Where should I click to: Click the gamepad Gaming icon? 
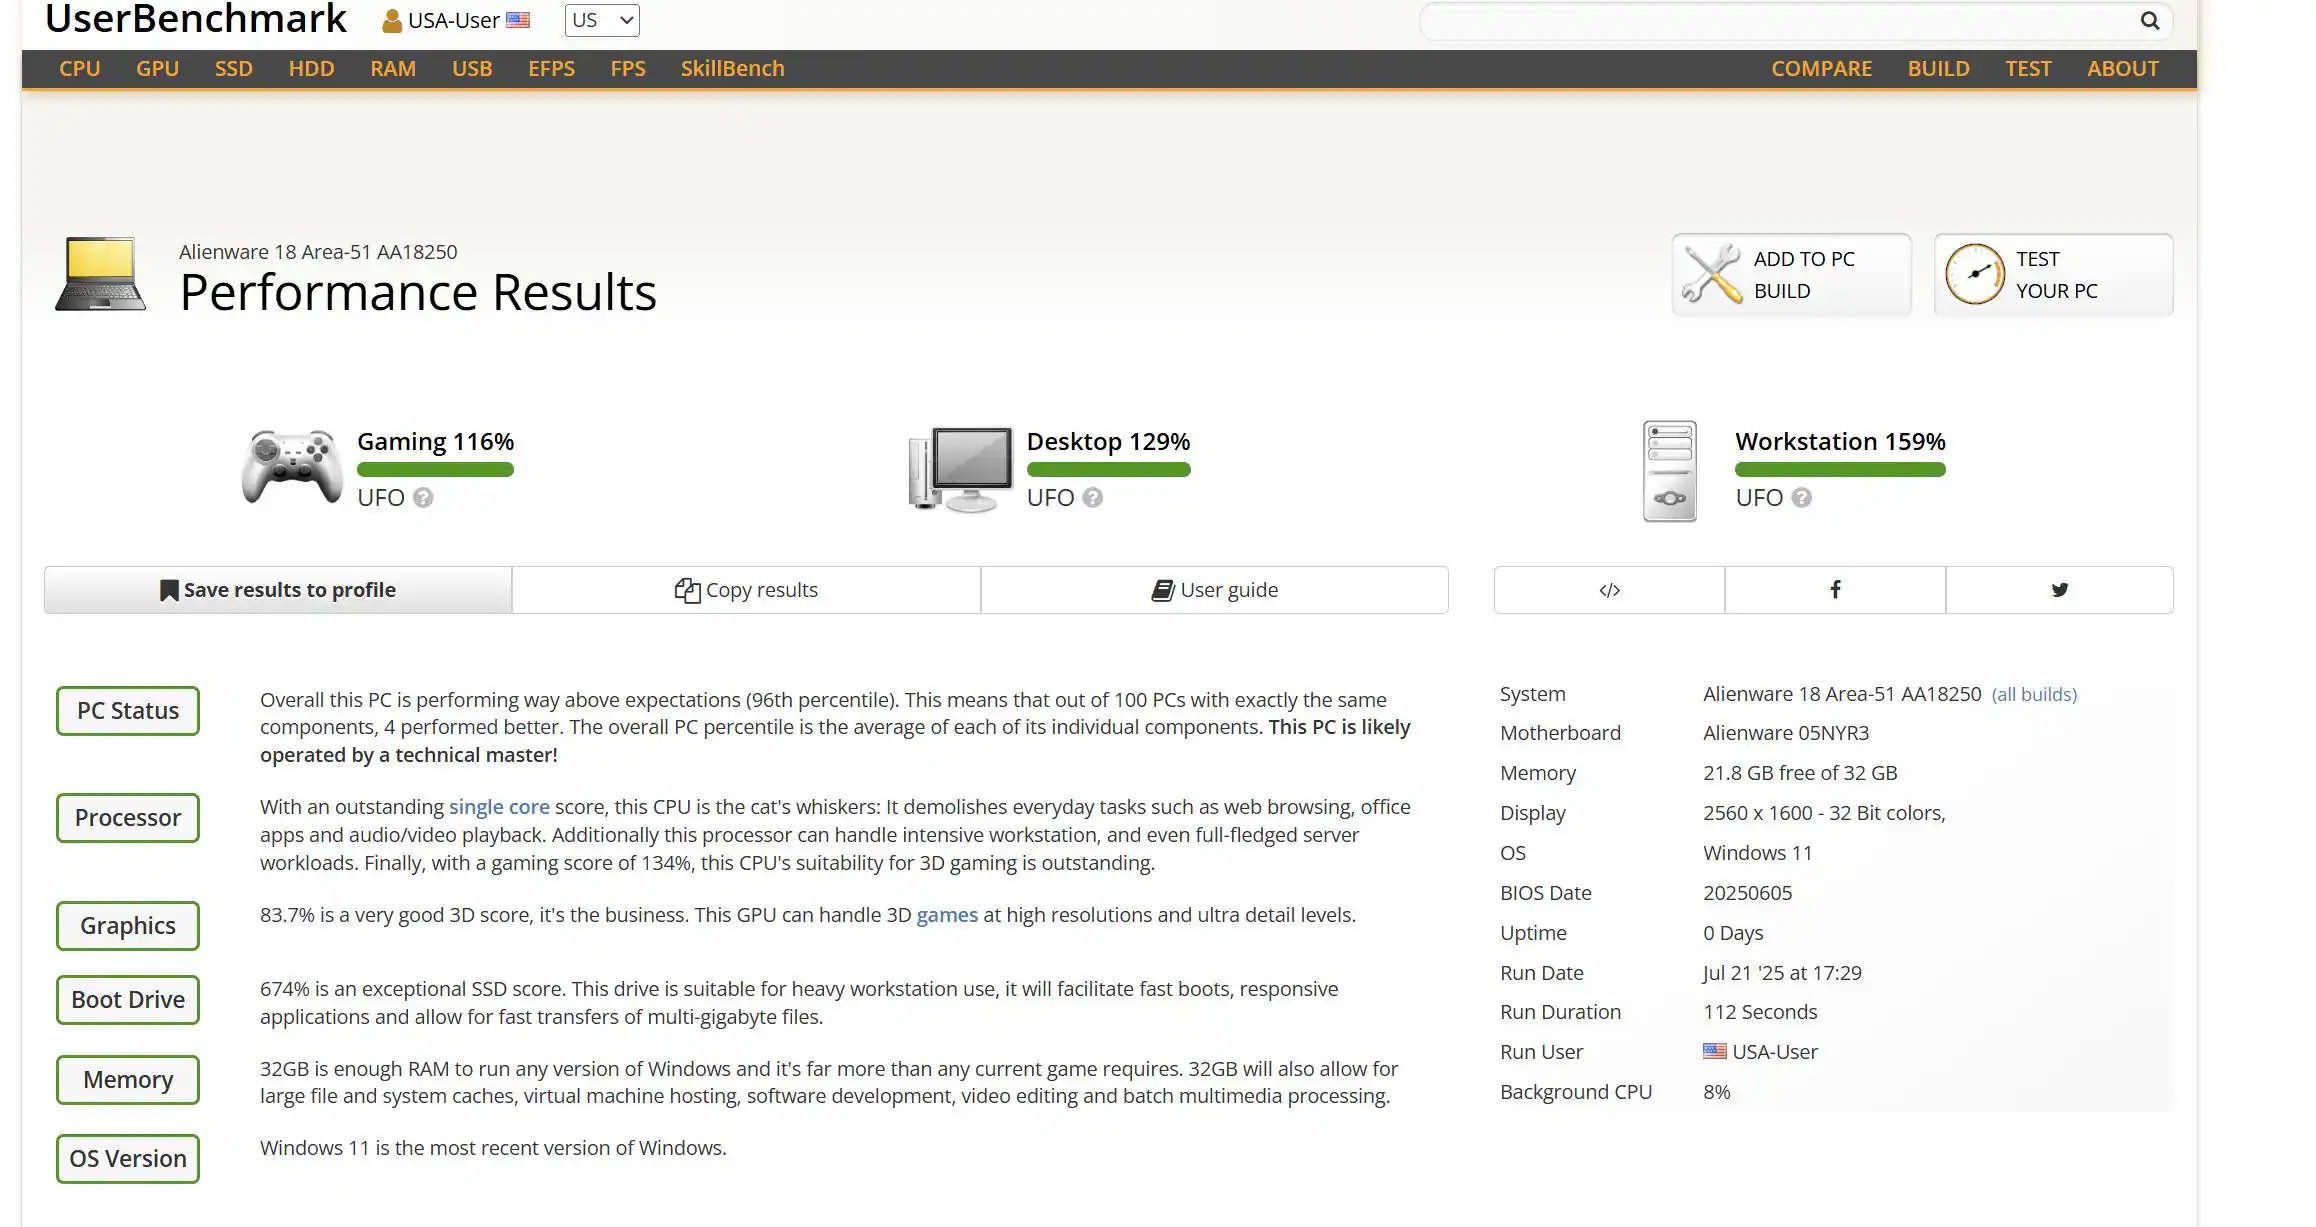point(292,467)
